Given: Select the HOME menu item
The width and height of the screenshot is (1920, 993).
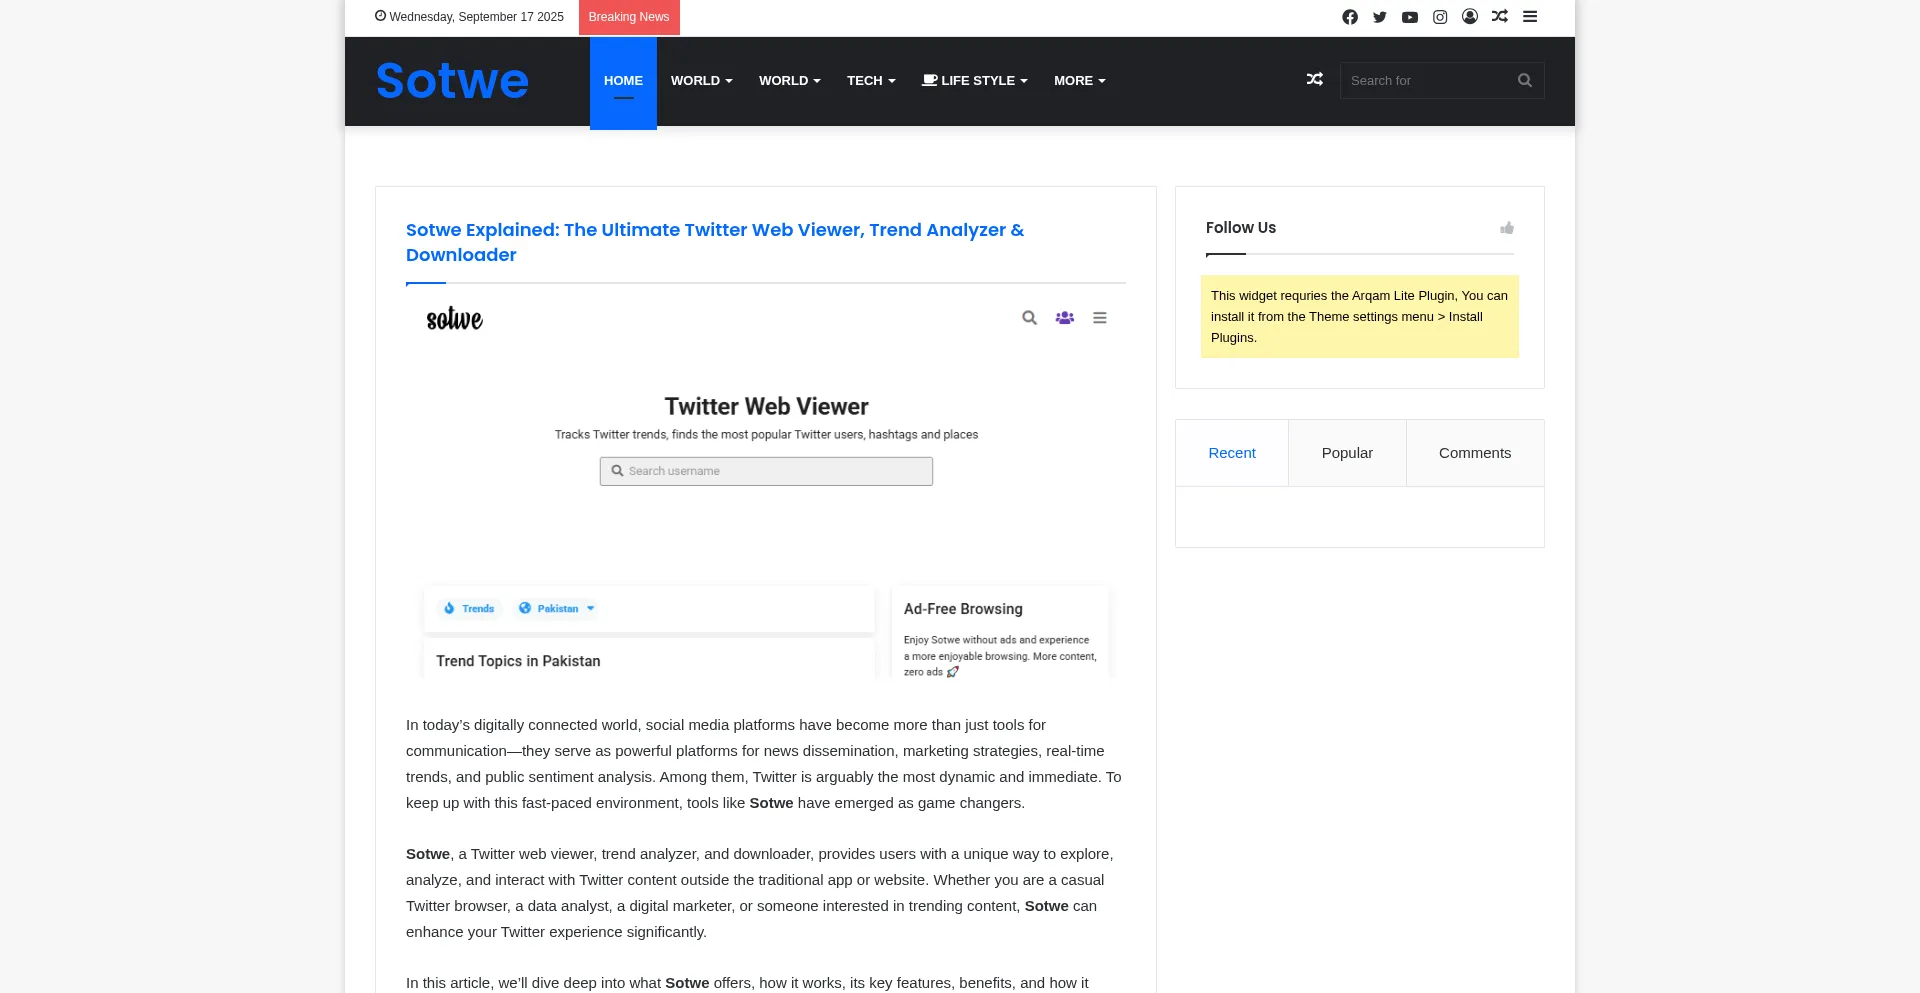Looking at the screenshot, I should pyautogui.click(x=623, y=81).
